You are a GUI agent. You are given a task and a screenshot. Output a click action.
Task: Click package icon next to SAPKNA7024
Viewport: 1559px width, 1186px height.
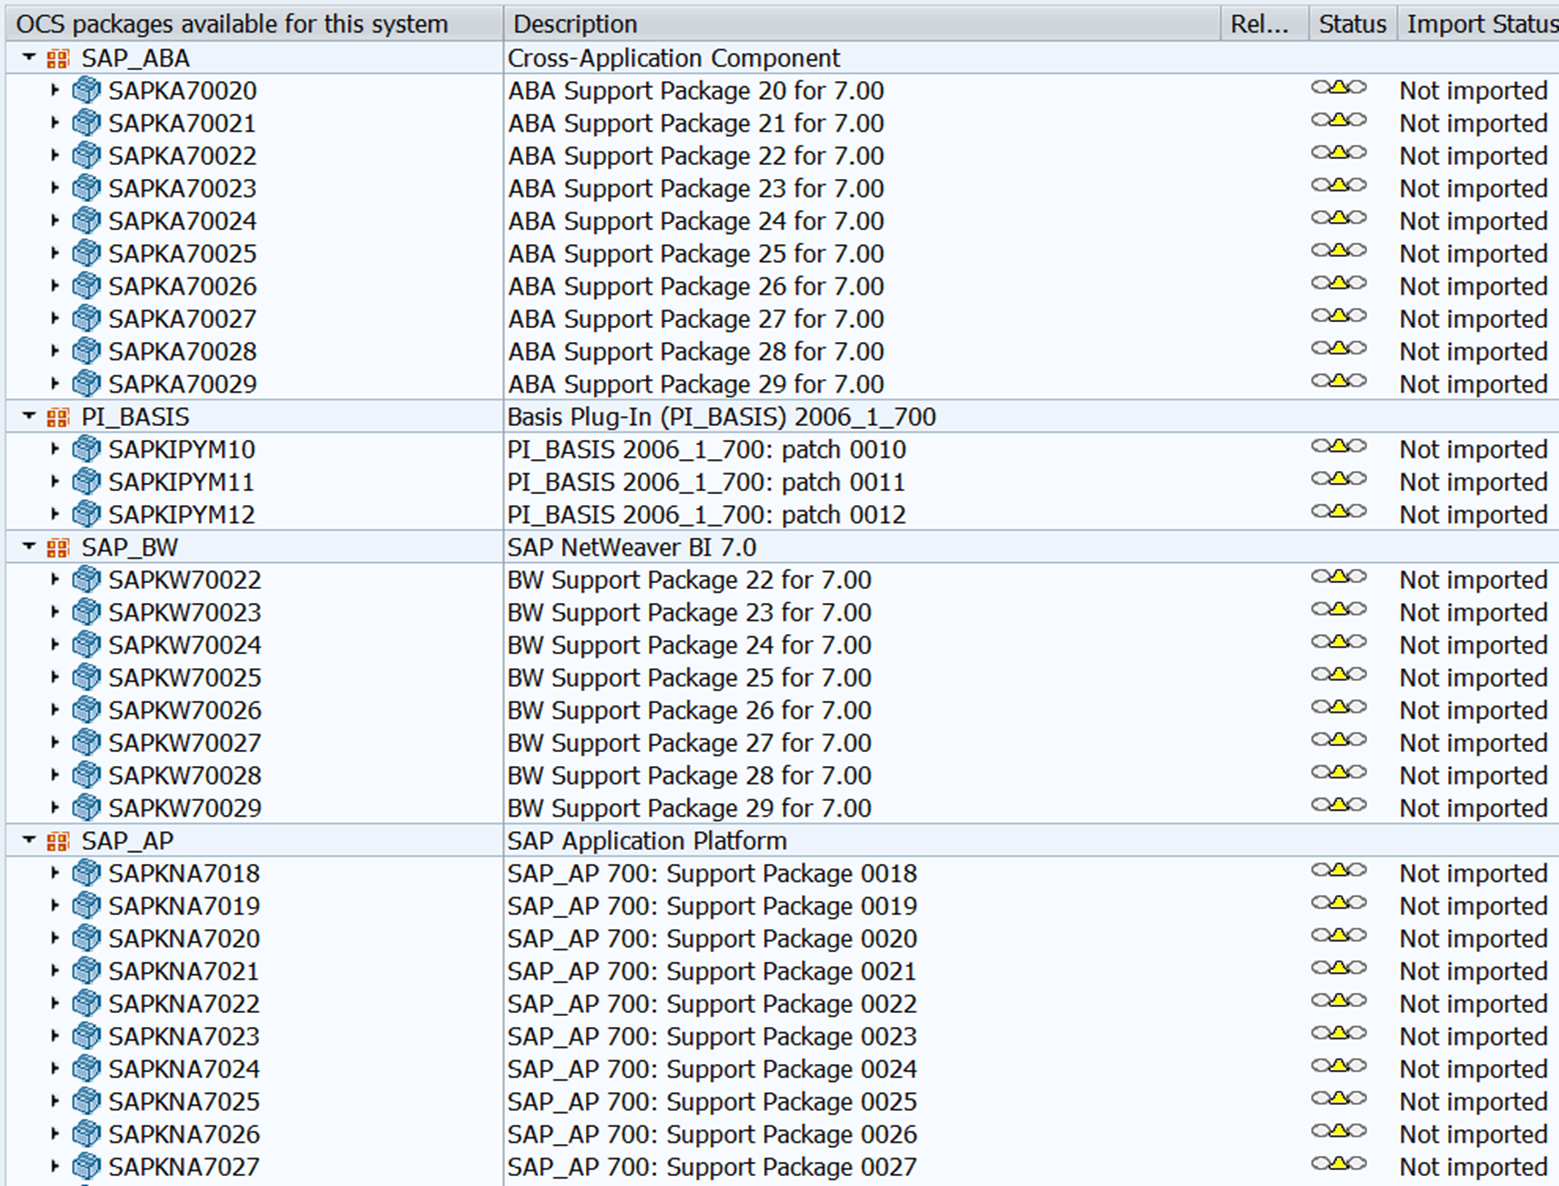coord(87,1069)
